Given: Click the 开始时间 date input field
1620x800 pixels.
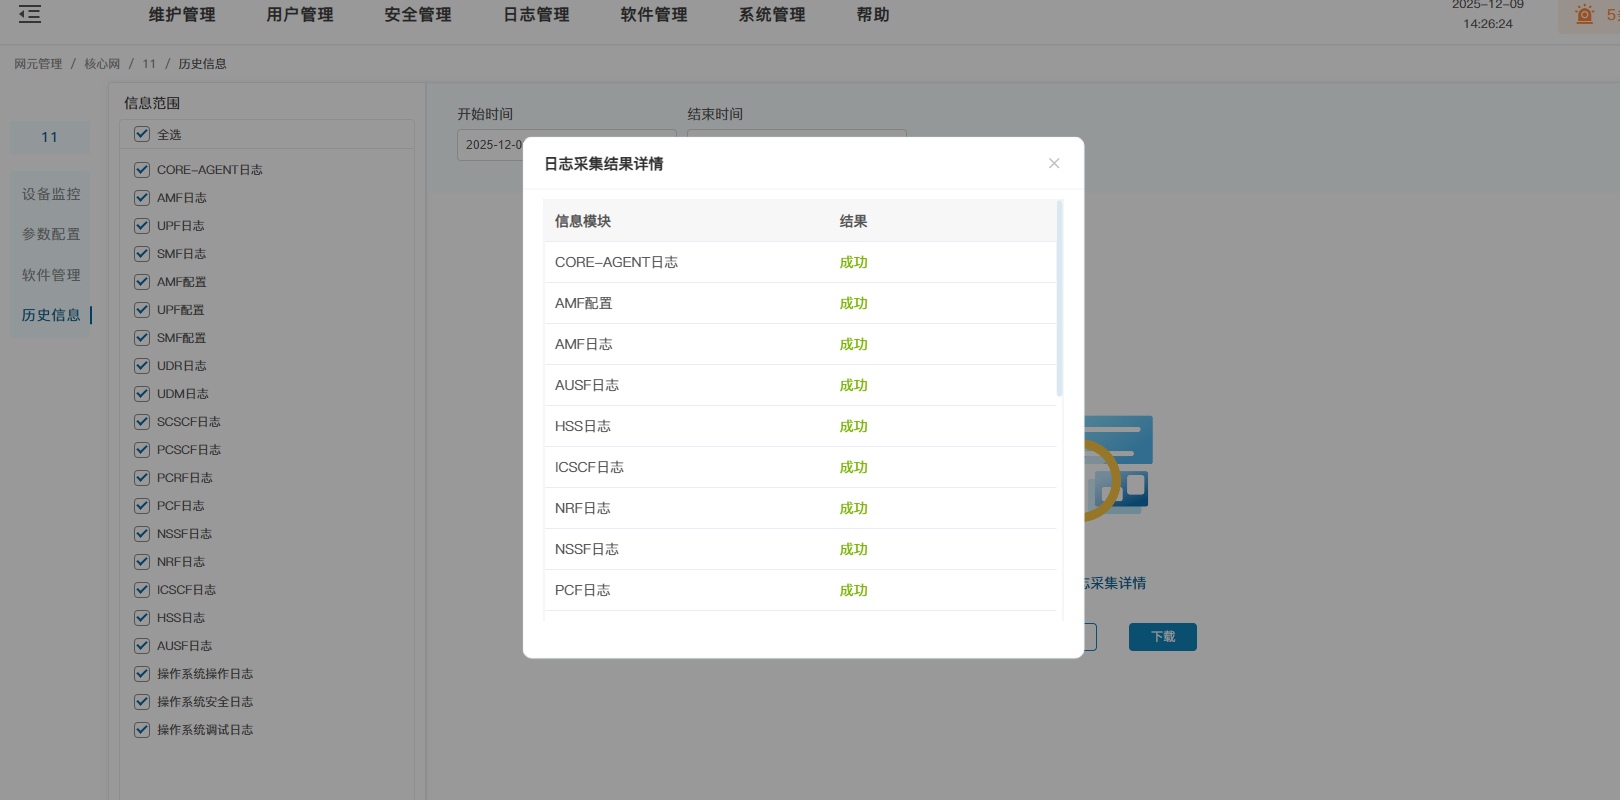Looking at the screenshot, I should coord(490,145).
